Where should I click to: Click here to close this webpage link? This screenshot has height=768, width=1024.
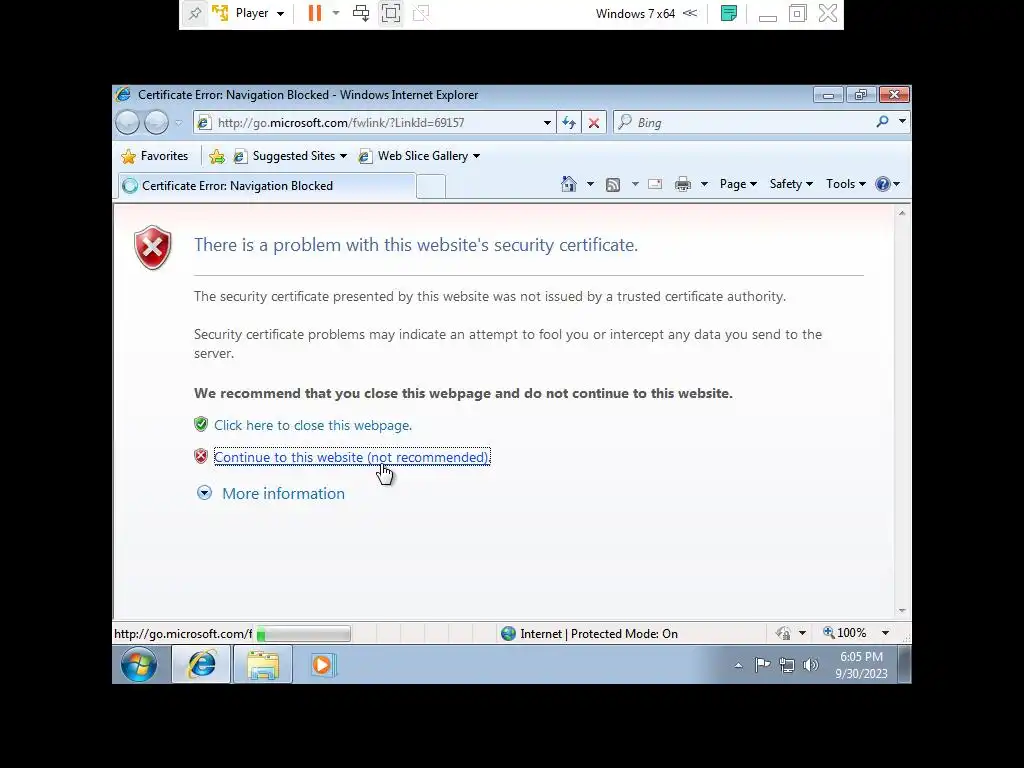pyautogui.click(x=313, y=425)
